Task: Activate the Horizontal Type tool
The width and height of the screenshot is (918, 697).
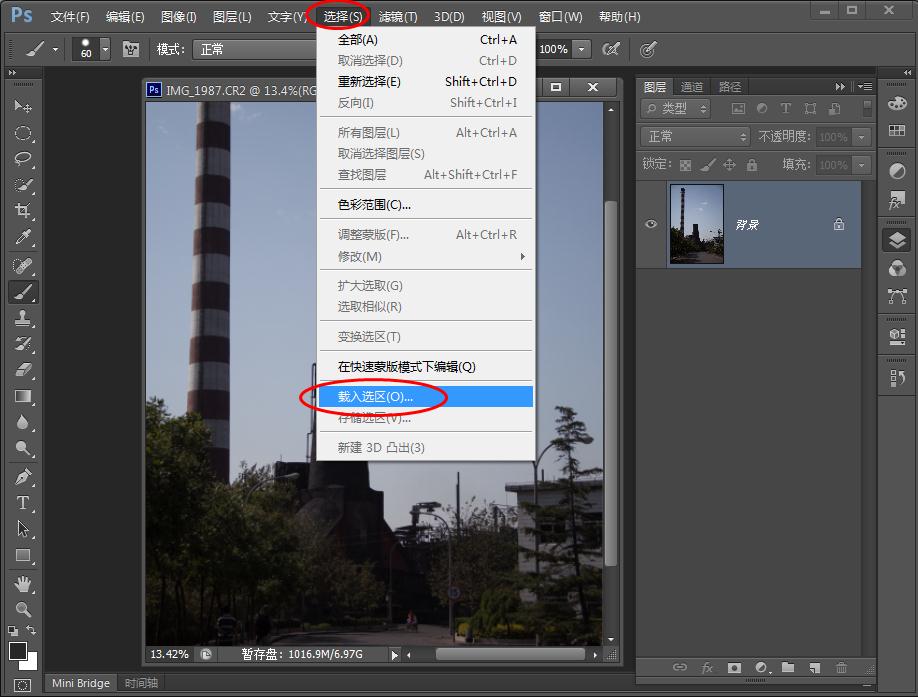Action: pos(23,502)
